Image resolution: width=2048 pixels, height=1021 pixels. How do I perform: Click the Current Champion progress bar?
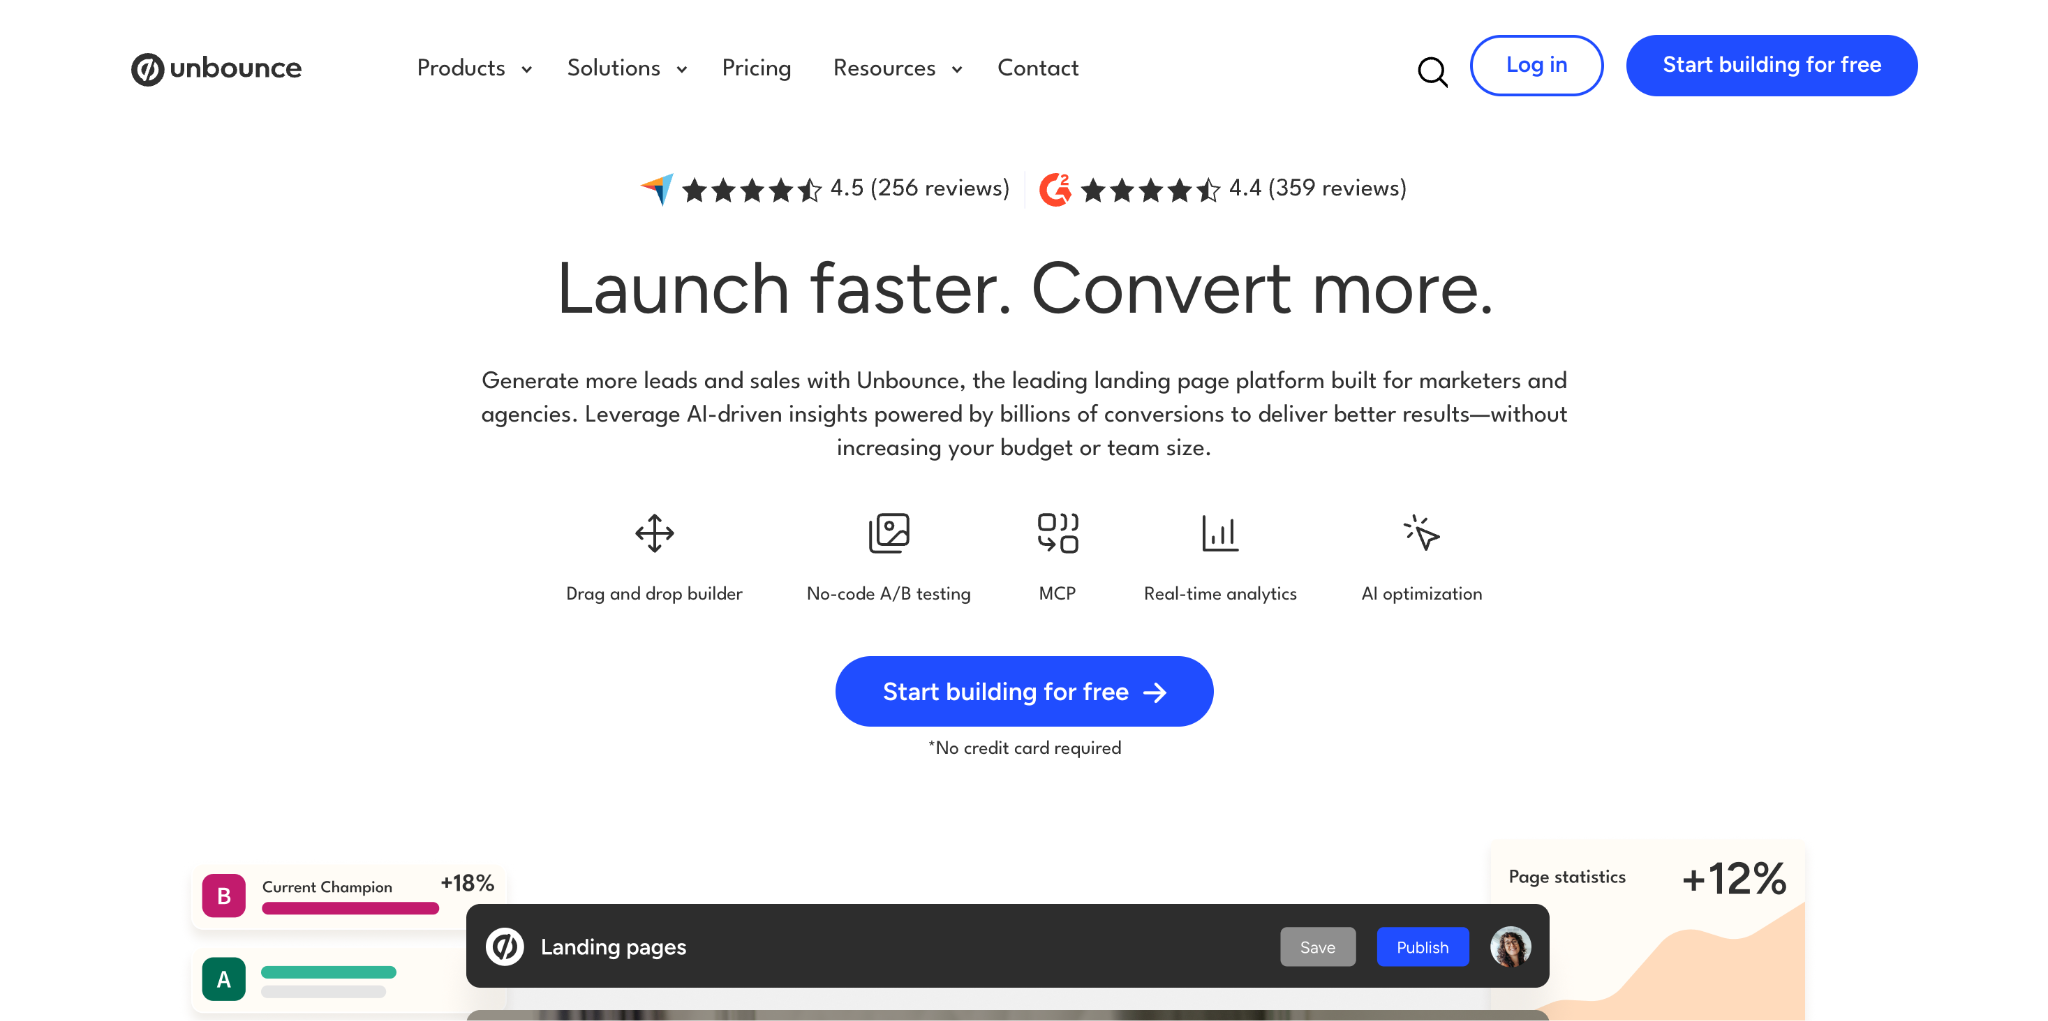pyautogui.click(x=350, y=908)
